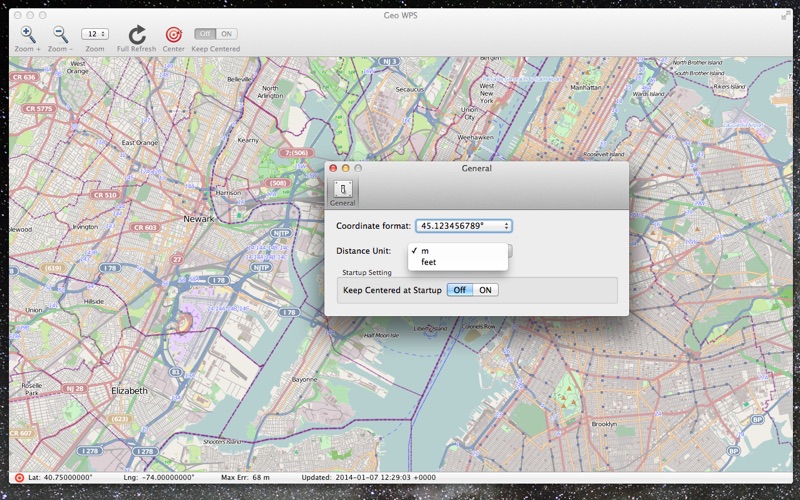Click the Zoom − magnifier icon

coord(61,35)
